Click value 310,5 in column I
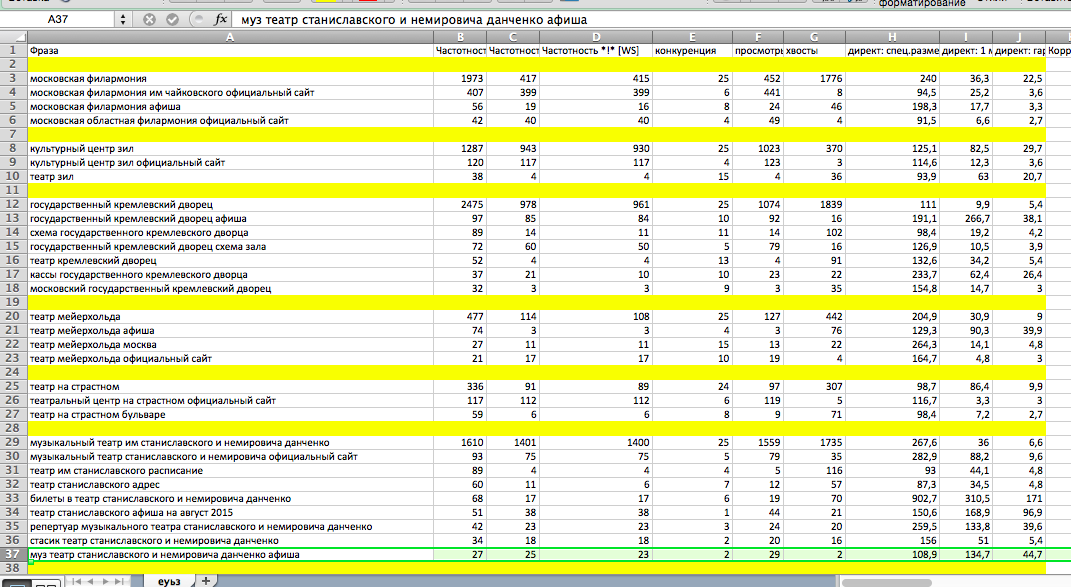1071x587 pixels. [x=966, y=498]
